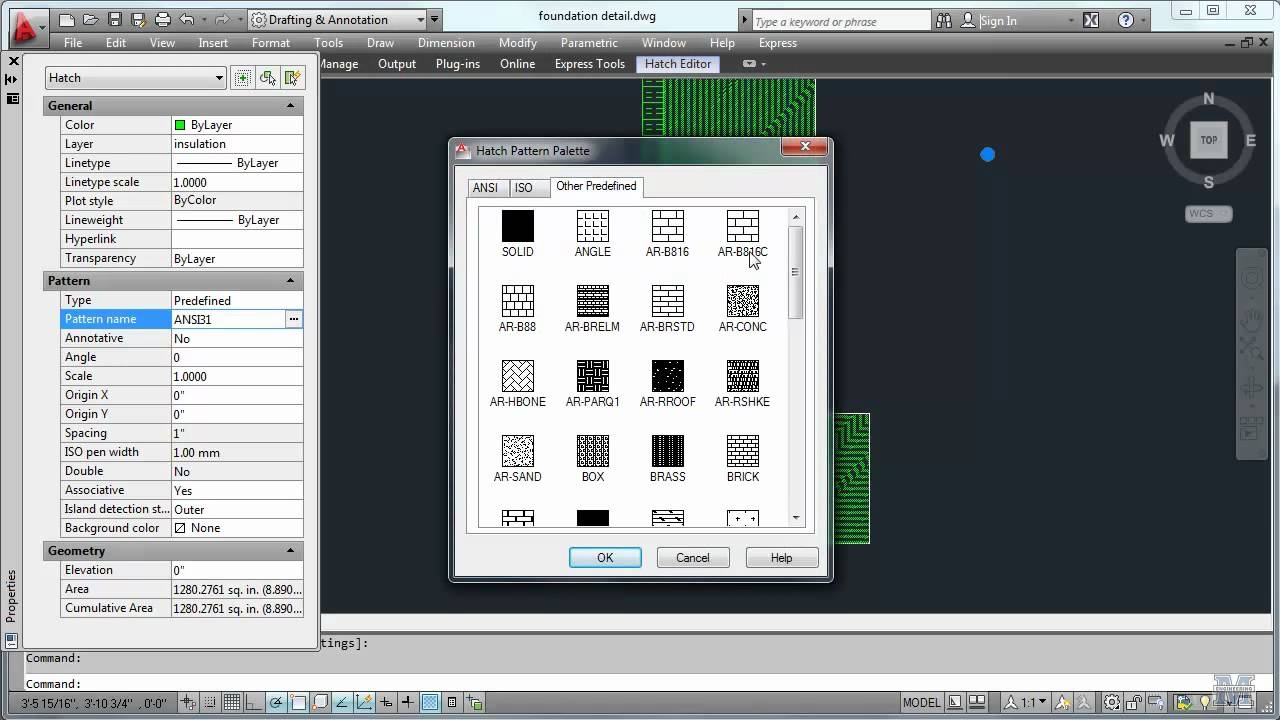Image resolution: width=1280 pixels, height=720 pixels.
Task: Toggle Annotative property for the hatch
Action: click(237, 338)
